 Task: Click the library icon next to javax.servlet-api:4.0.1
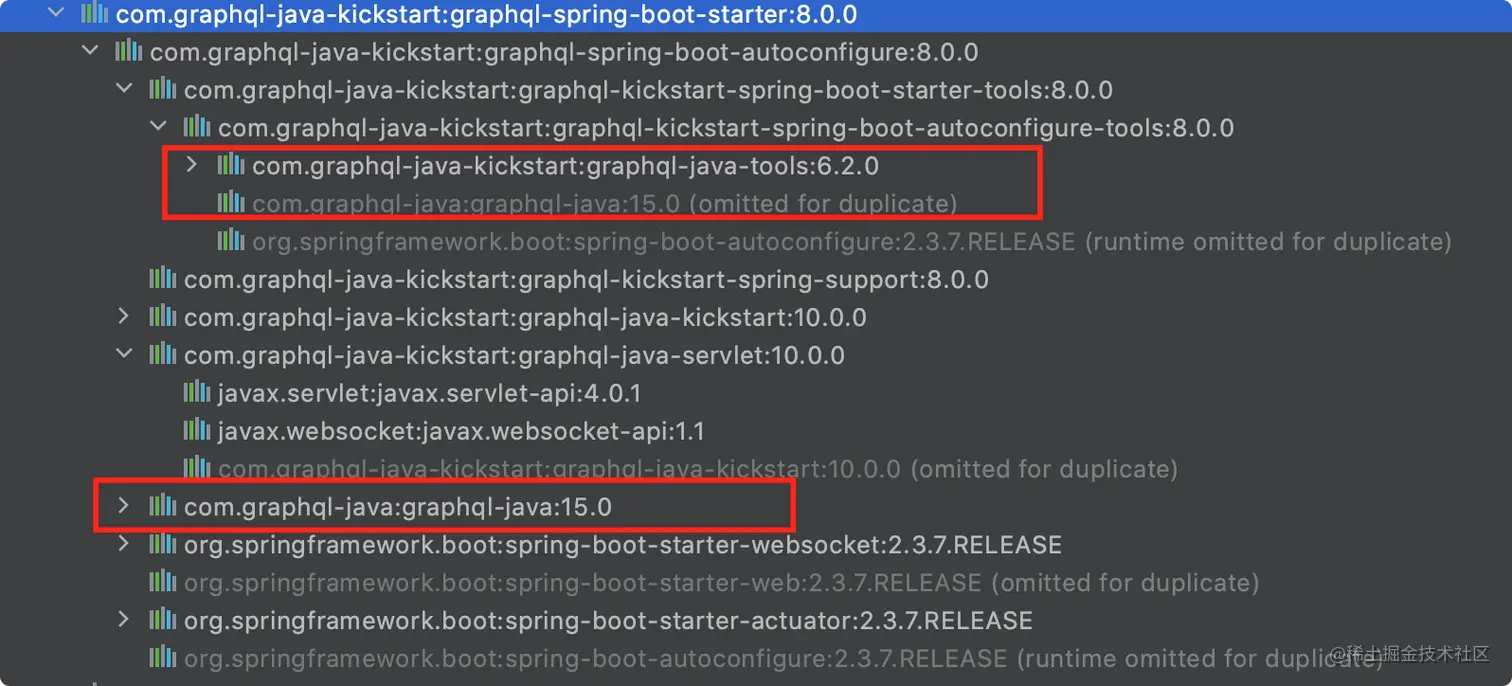coord(196,392)
